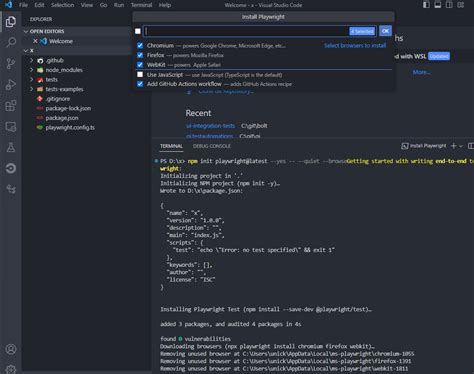This screenshot has height=374, width=474.
Task: Open the File menu
Action: (23, 5)
